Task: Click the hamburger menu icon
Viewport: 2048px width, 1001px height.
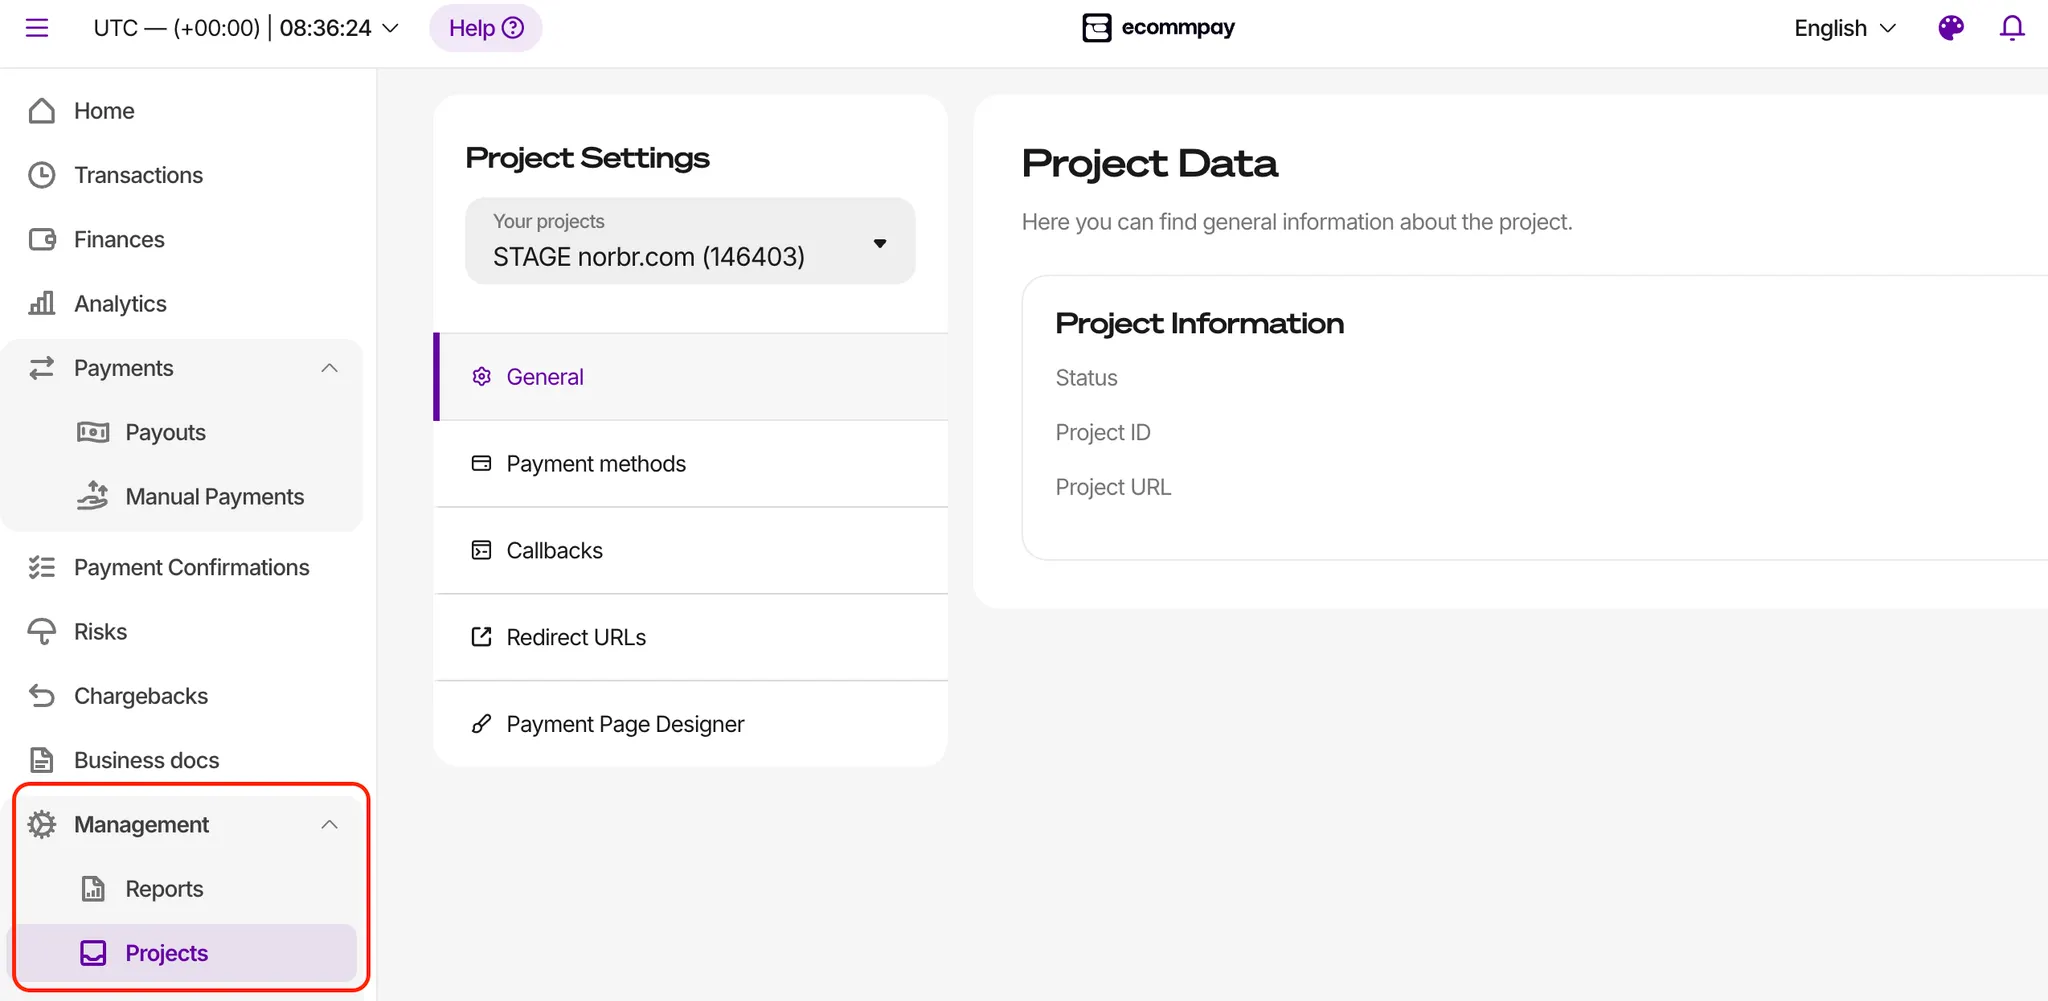Action: click(37, 28)
